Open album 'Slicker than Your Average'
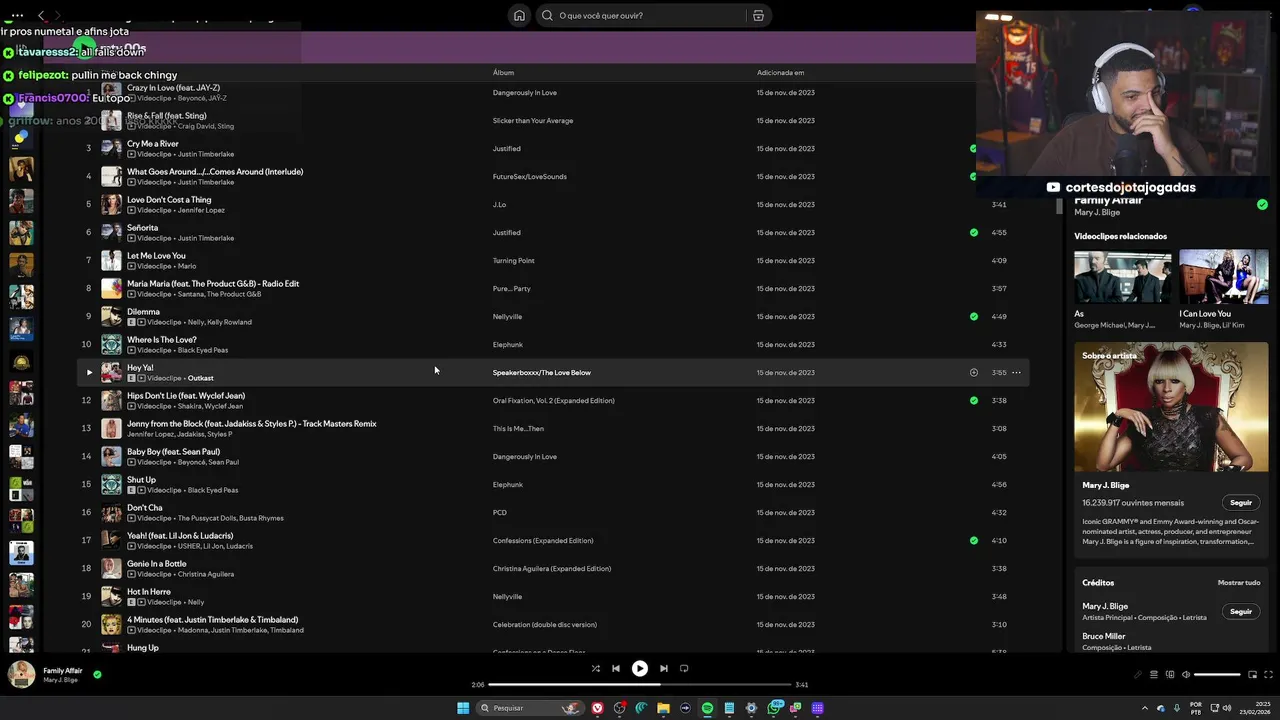1280x720 pixels. point(532,120)
